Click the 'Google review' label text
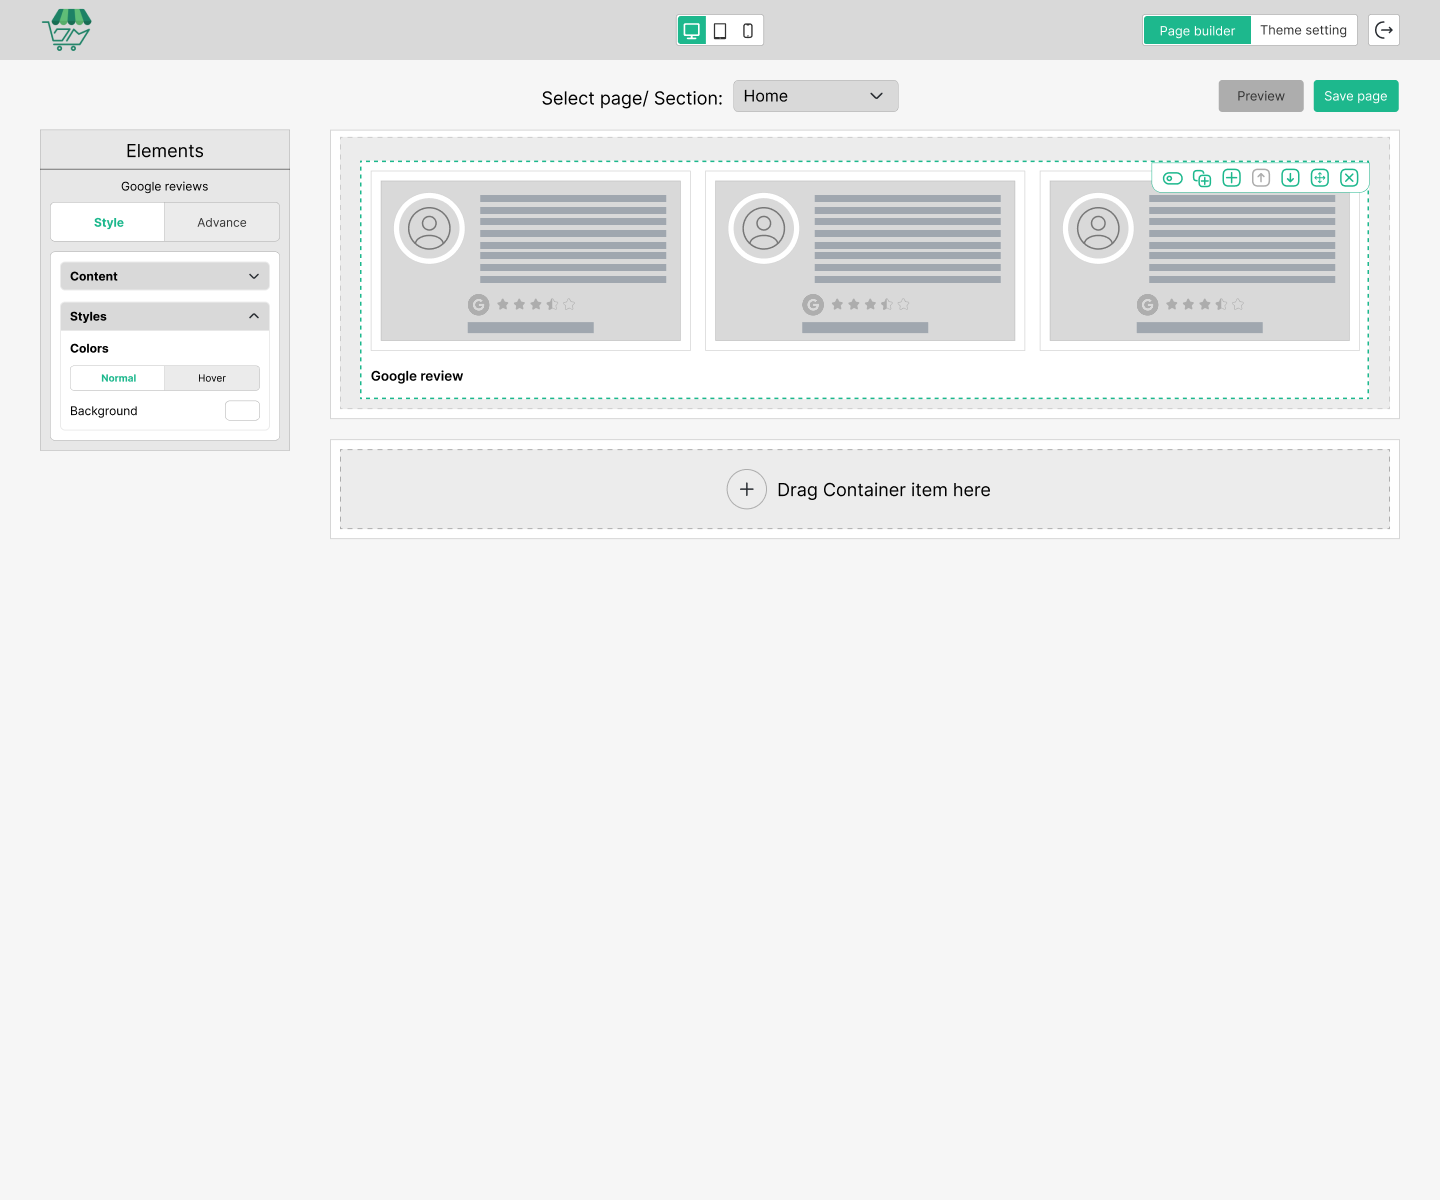The height and width of the screenshot is (1200, 1440). [417, 376]
